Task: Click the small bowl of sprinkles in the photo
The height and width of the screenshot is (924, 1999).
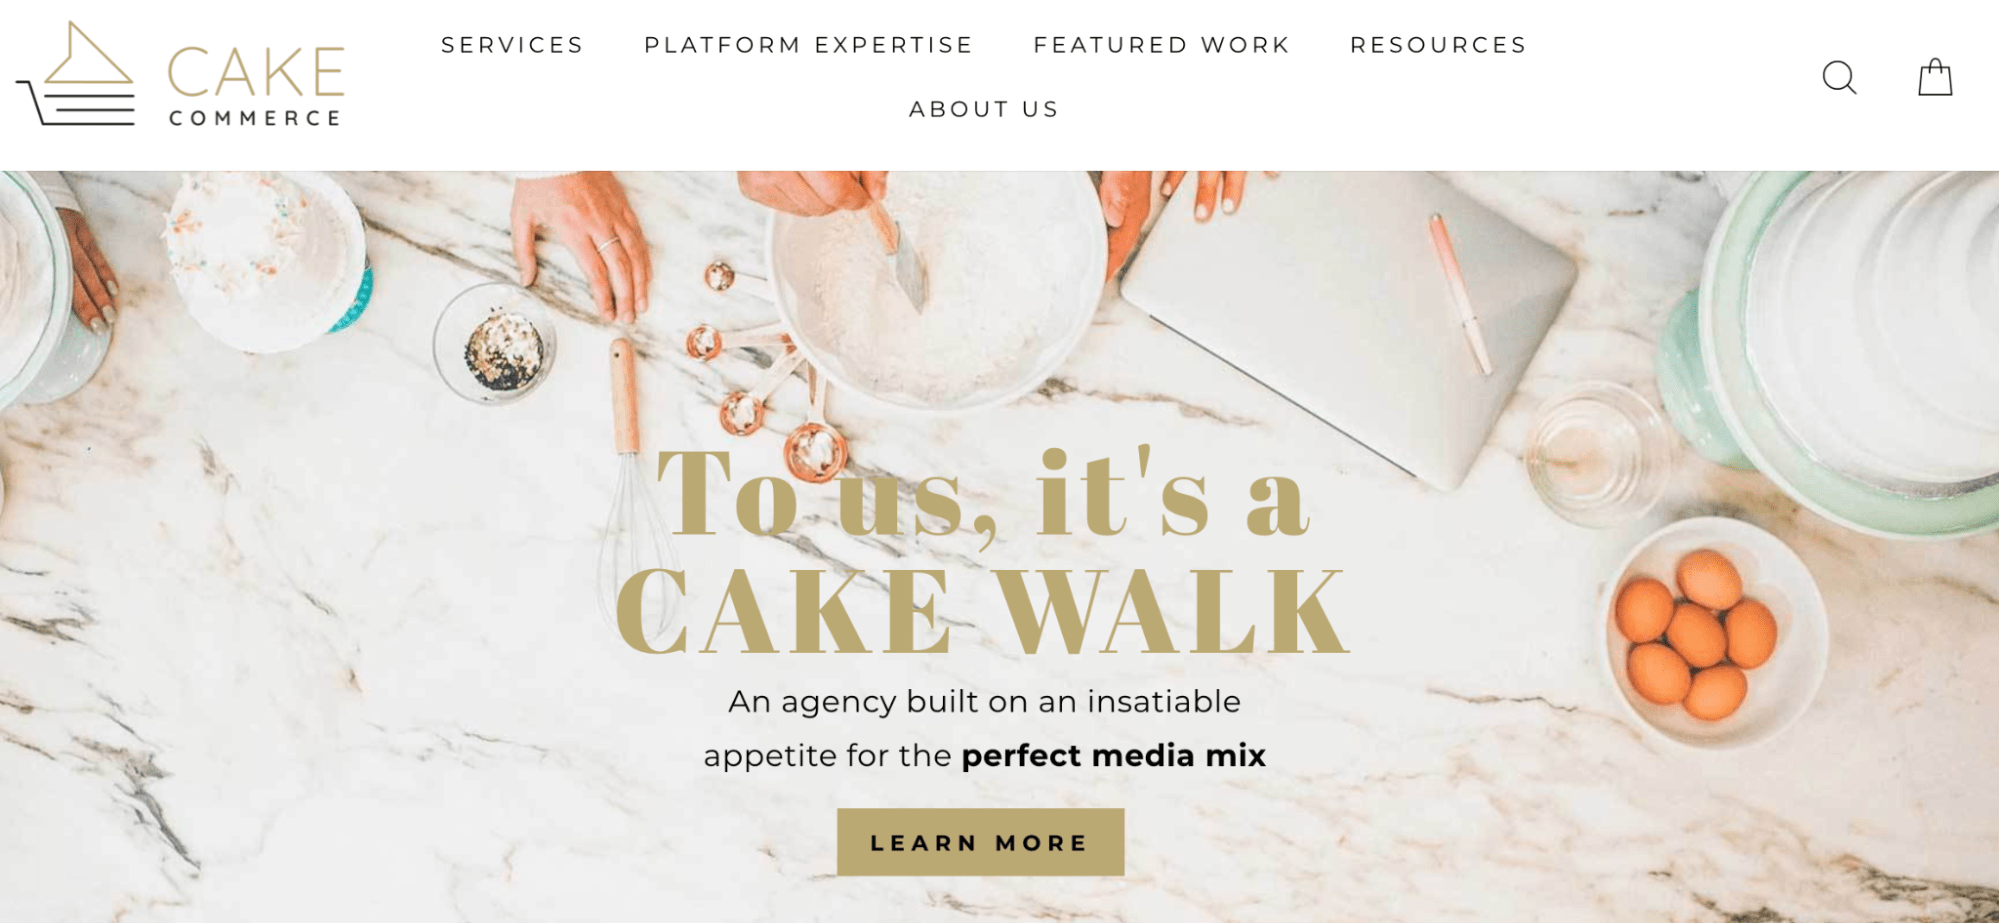Action: coord(495,343)
